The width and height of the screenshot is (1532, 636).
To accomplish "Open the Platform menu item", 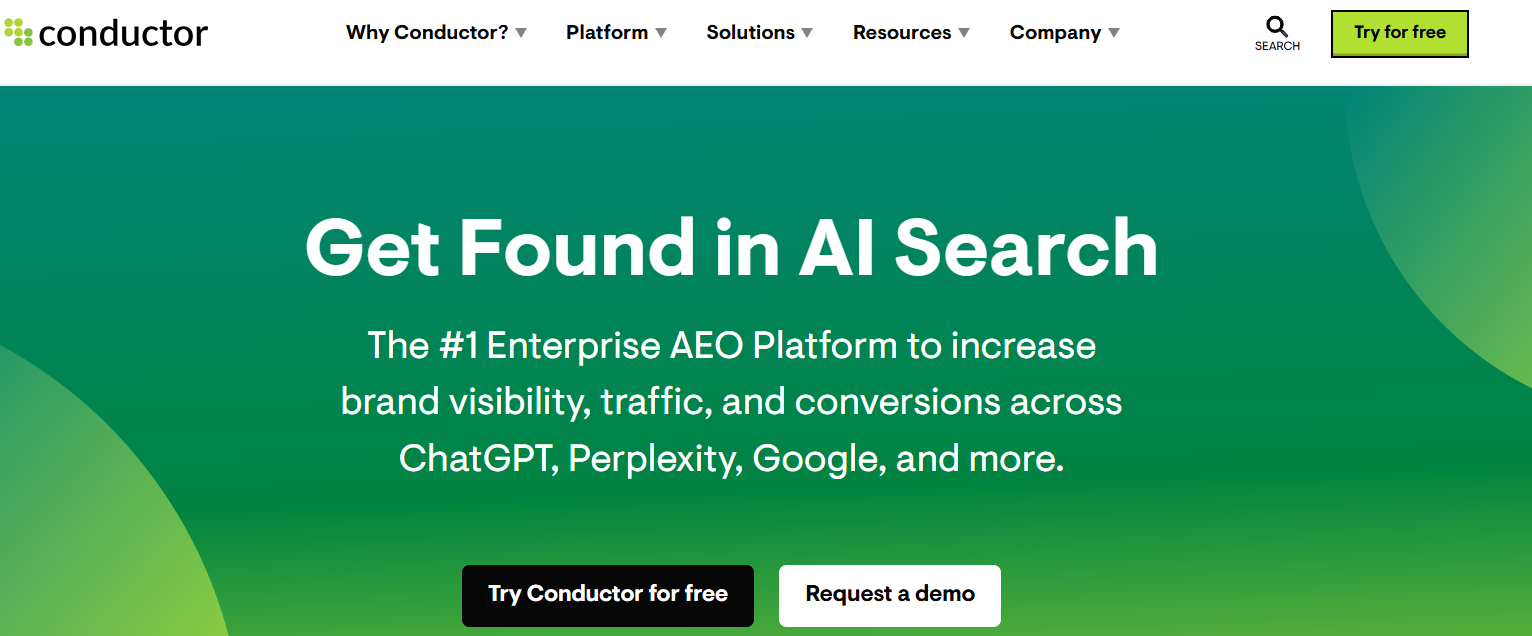I will 606,33.
